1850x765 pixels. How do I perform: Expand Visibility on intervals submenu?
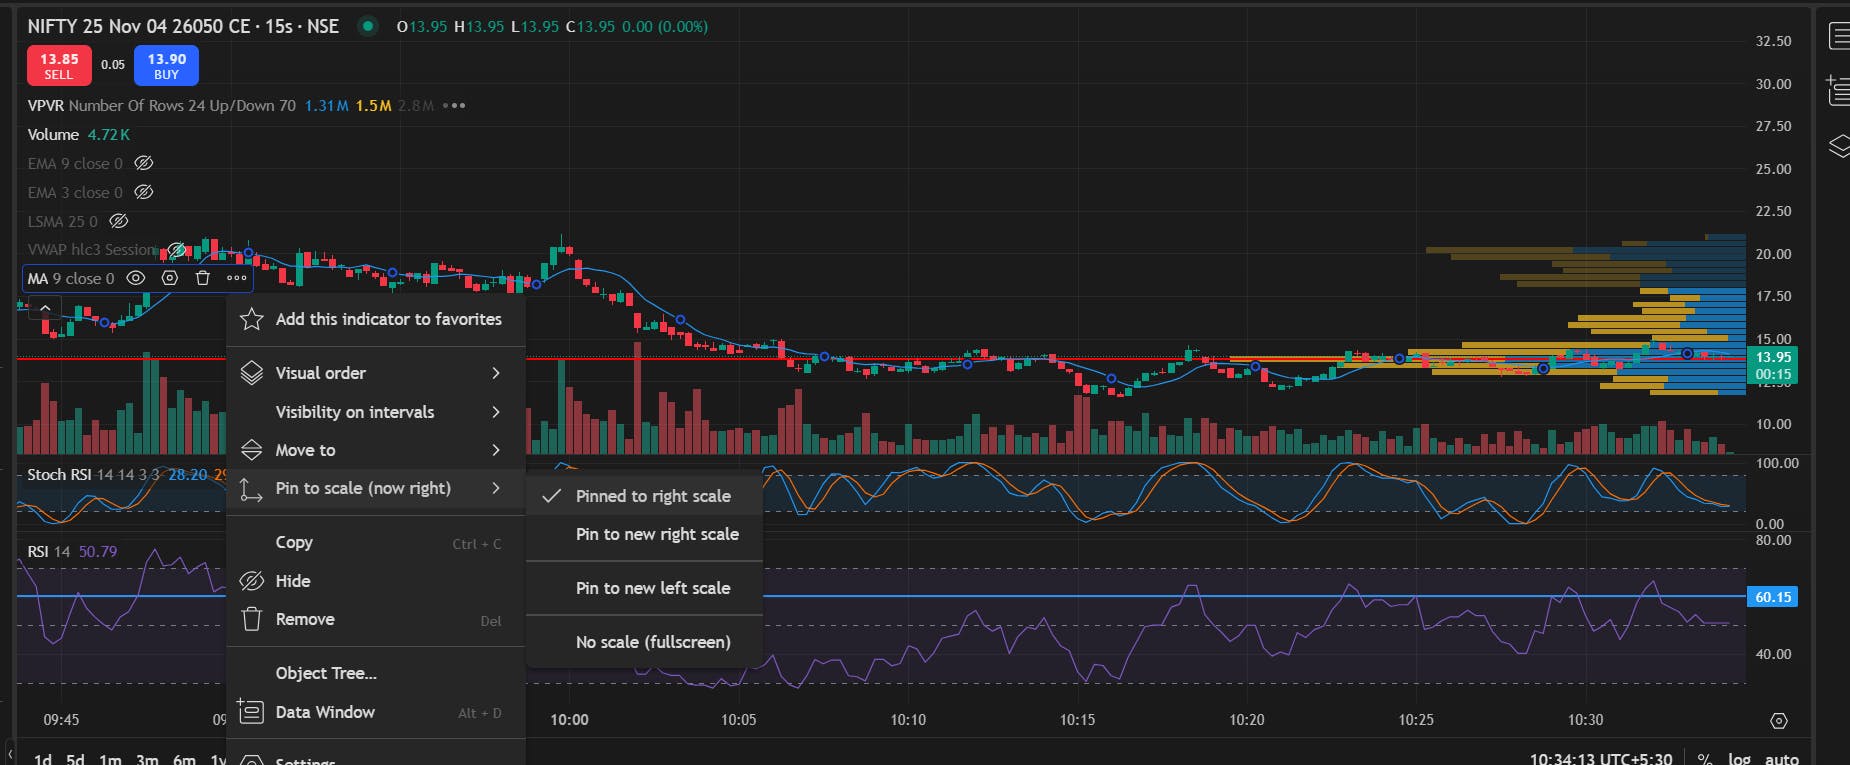(376, 412)
